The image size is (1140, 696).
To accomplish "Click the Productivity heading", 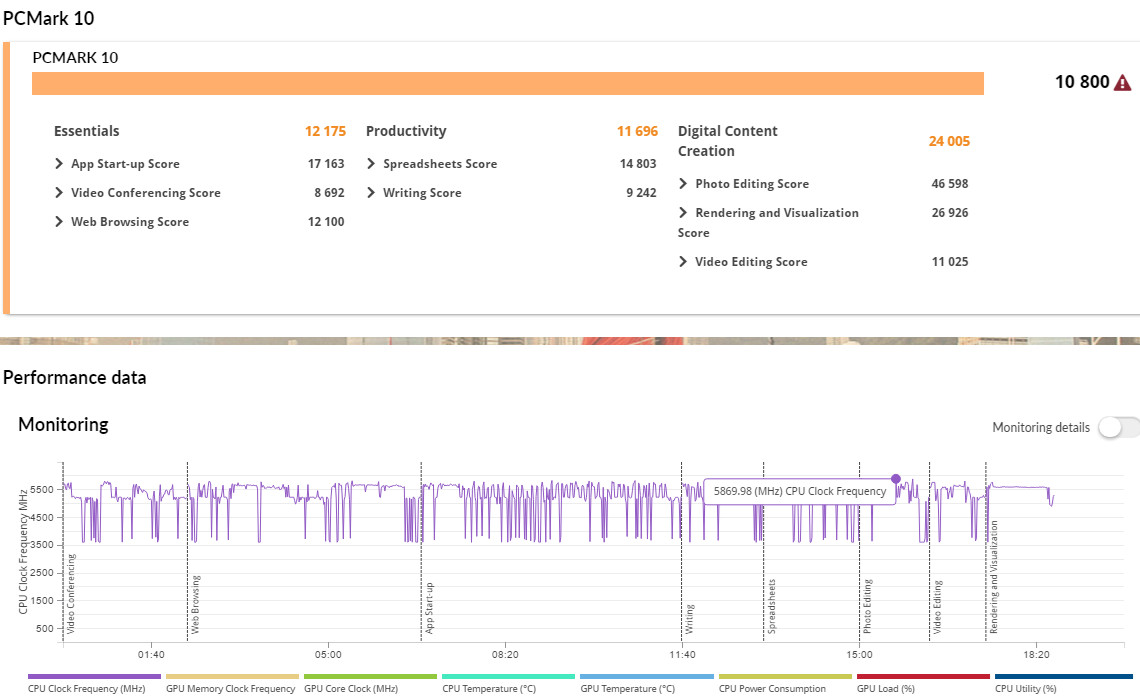I will click(406, 132).
